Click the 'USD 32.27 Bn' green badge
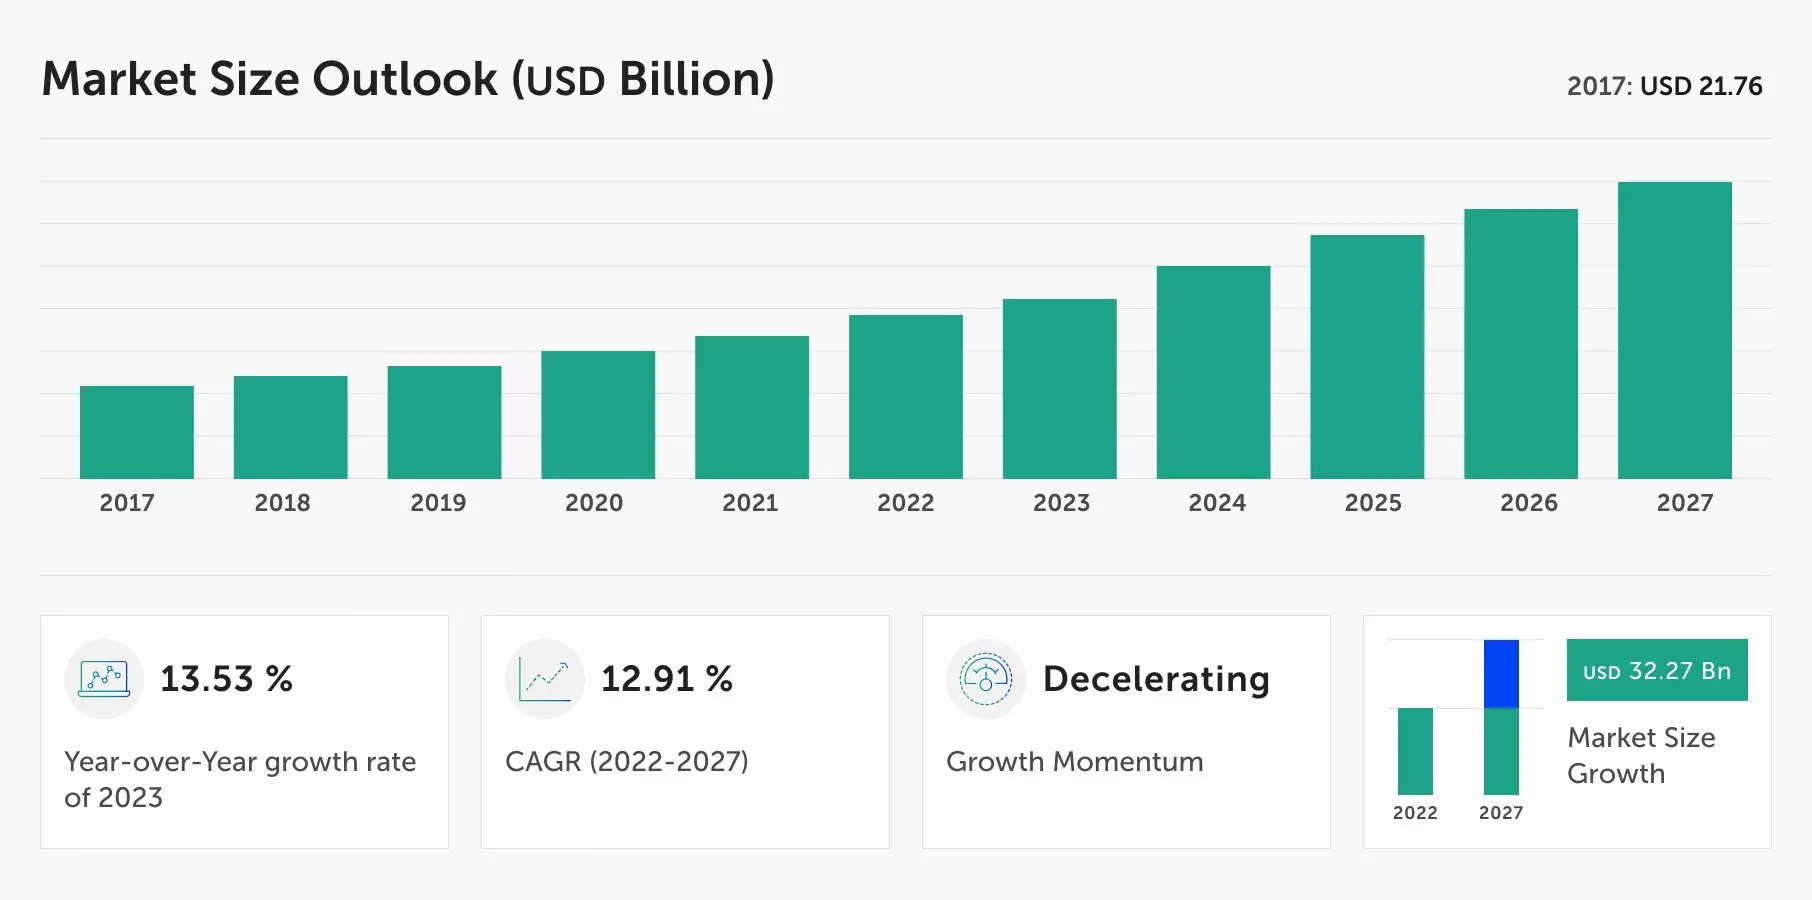The image size is (1812, 900). point(1657,670)
